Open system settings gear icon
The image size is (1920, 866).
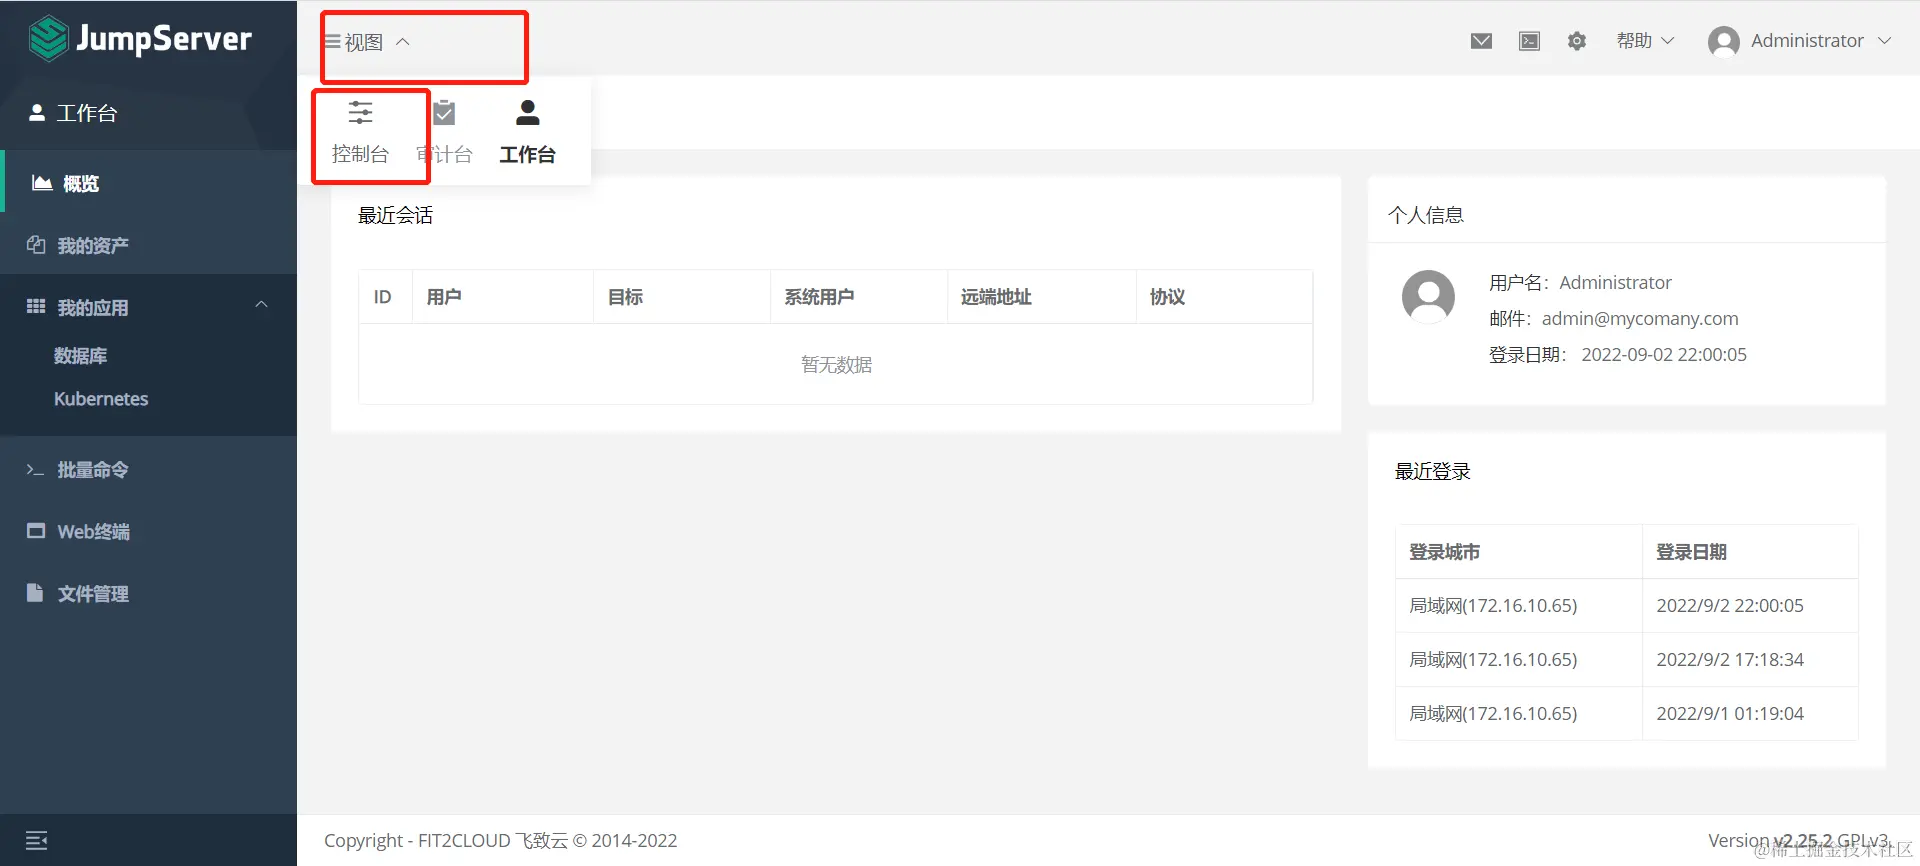pyautogui.click(x=1577, y=41)
